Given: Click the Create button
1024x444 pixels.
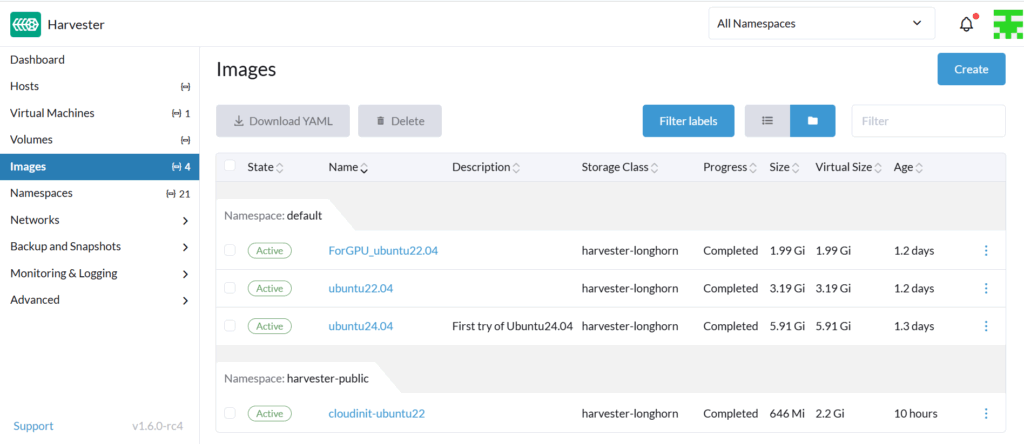Looking at the screenshot, I should tap(971, 69).
